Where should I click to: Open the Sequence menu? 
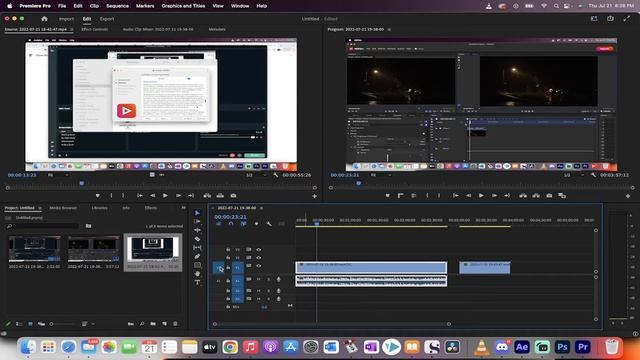point(118,6)
